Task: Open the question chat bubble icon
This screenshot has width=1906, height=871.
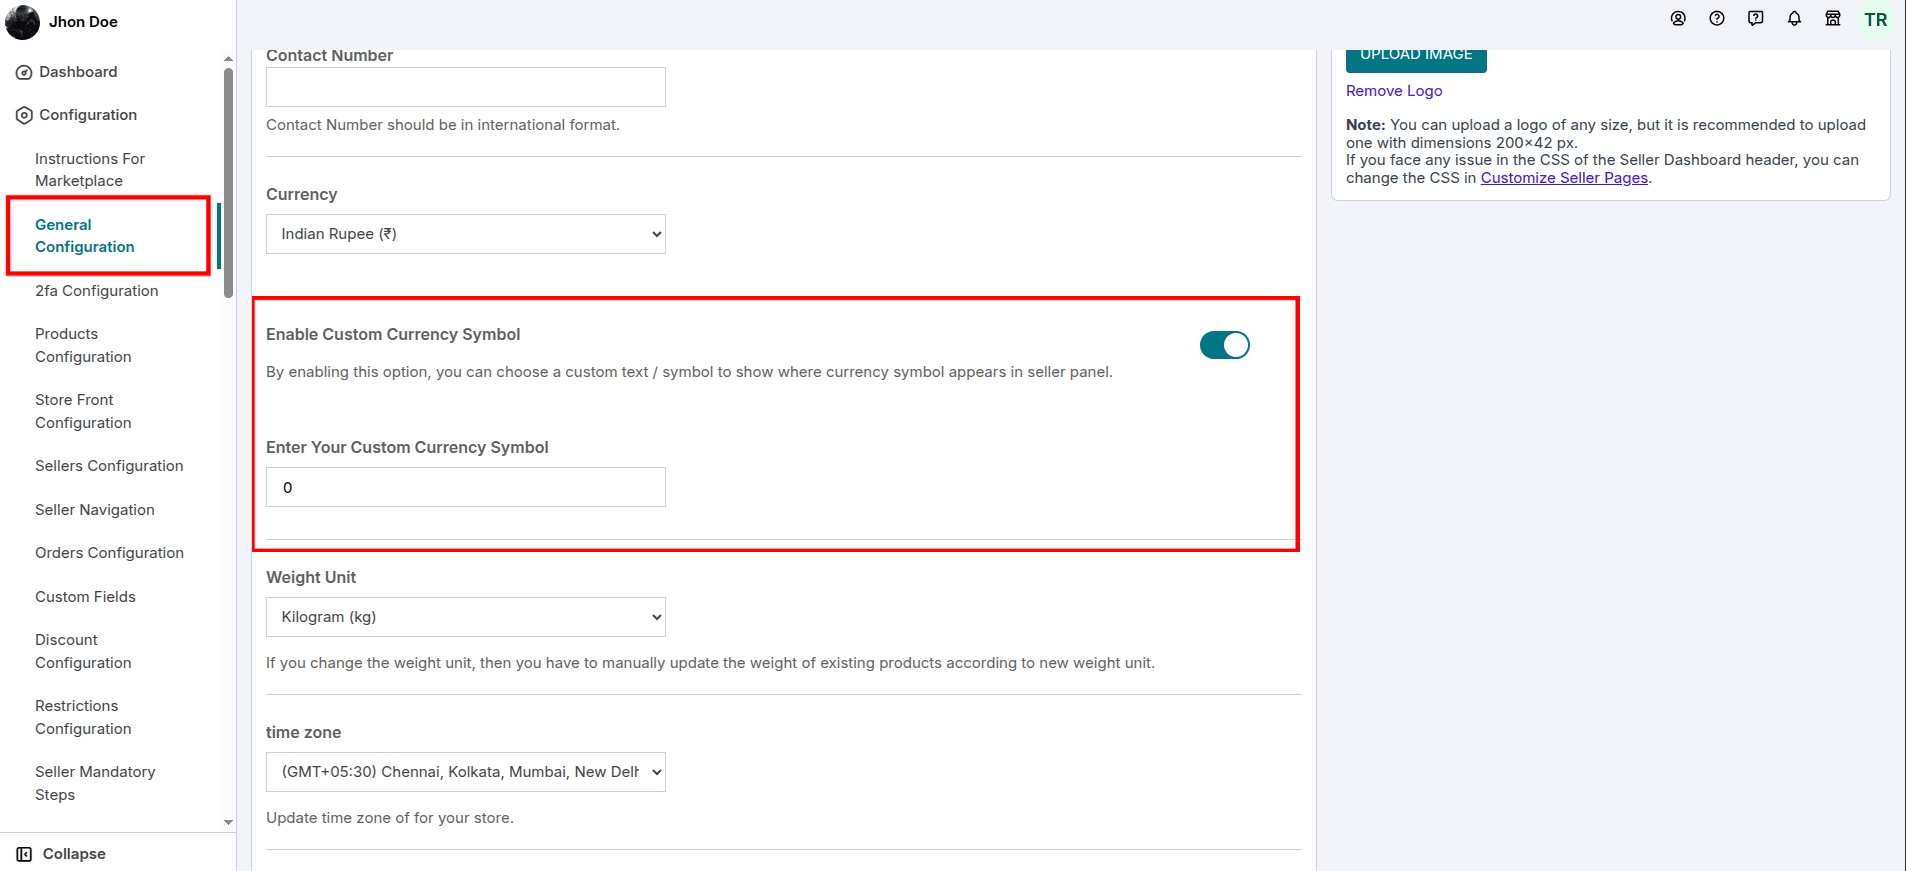Action: pyautogui.click(x=1756, y=19)
